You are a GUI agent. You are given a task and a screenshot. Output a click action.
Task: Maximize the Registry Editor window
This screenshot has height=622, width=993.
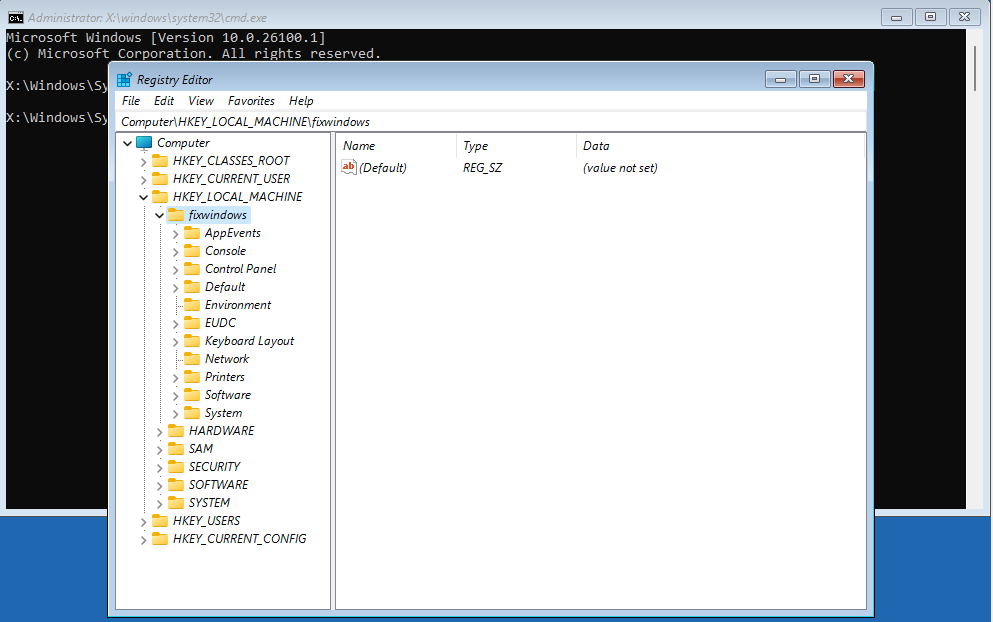pyautogui.click(x=814, y=79)
